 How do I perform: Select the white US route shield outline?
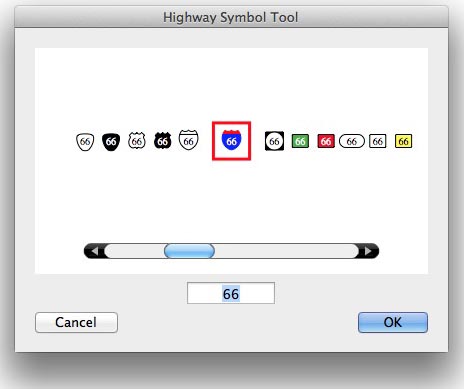coord(137,141)
